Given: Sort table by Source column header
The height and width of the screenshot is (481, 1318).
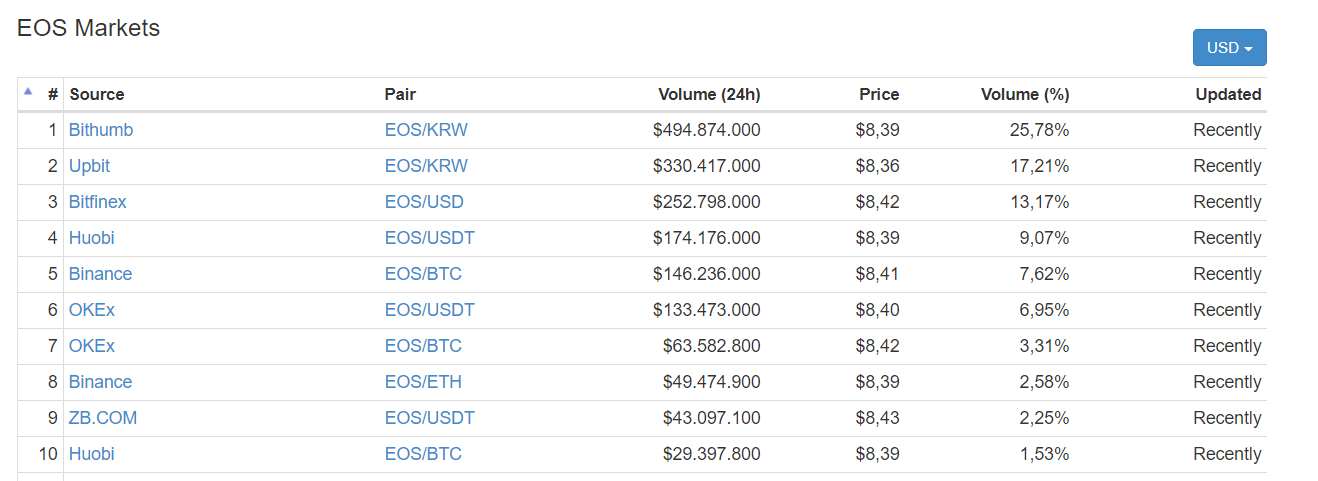Looking at the screenshot, I should tap(97, 94).
